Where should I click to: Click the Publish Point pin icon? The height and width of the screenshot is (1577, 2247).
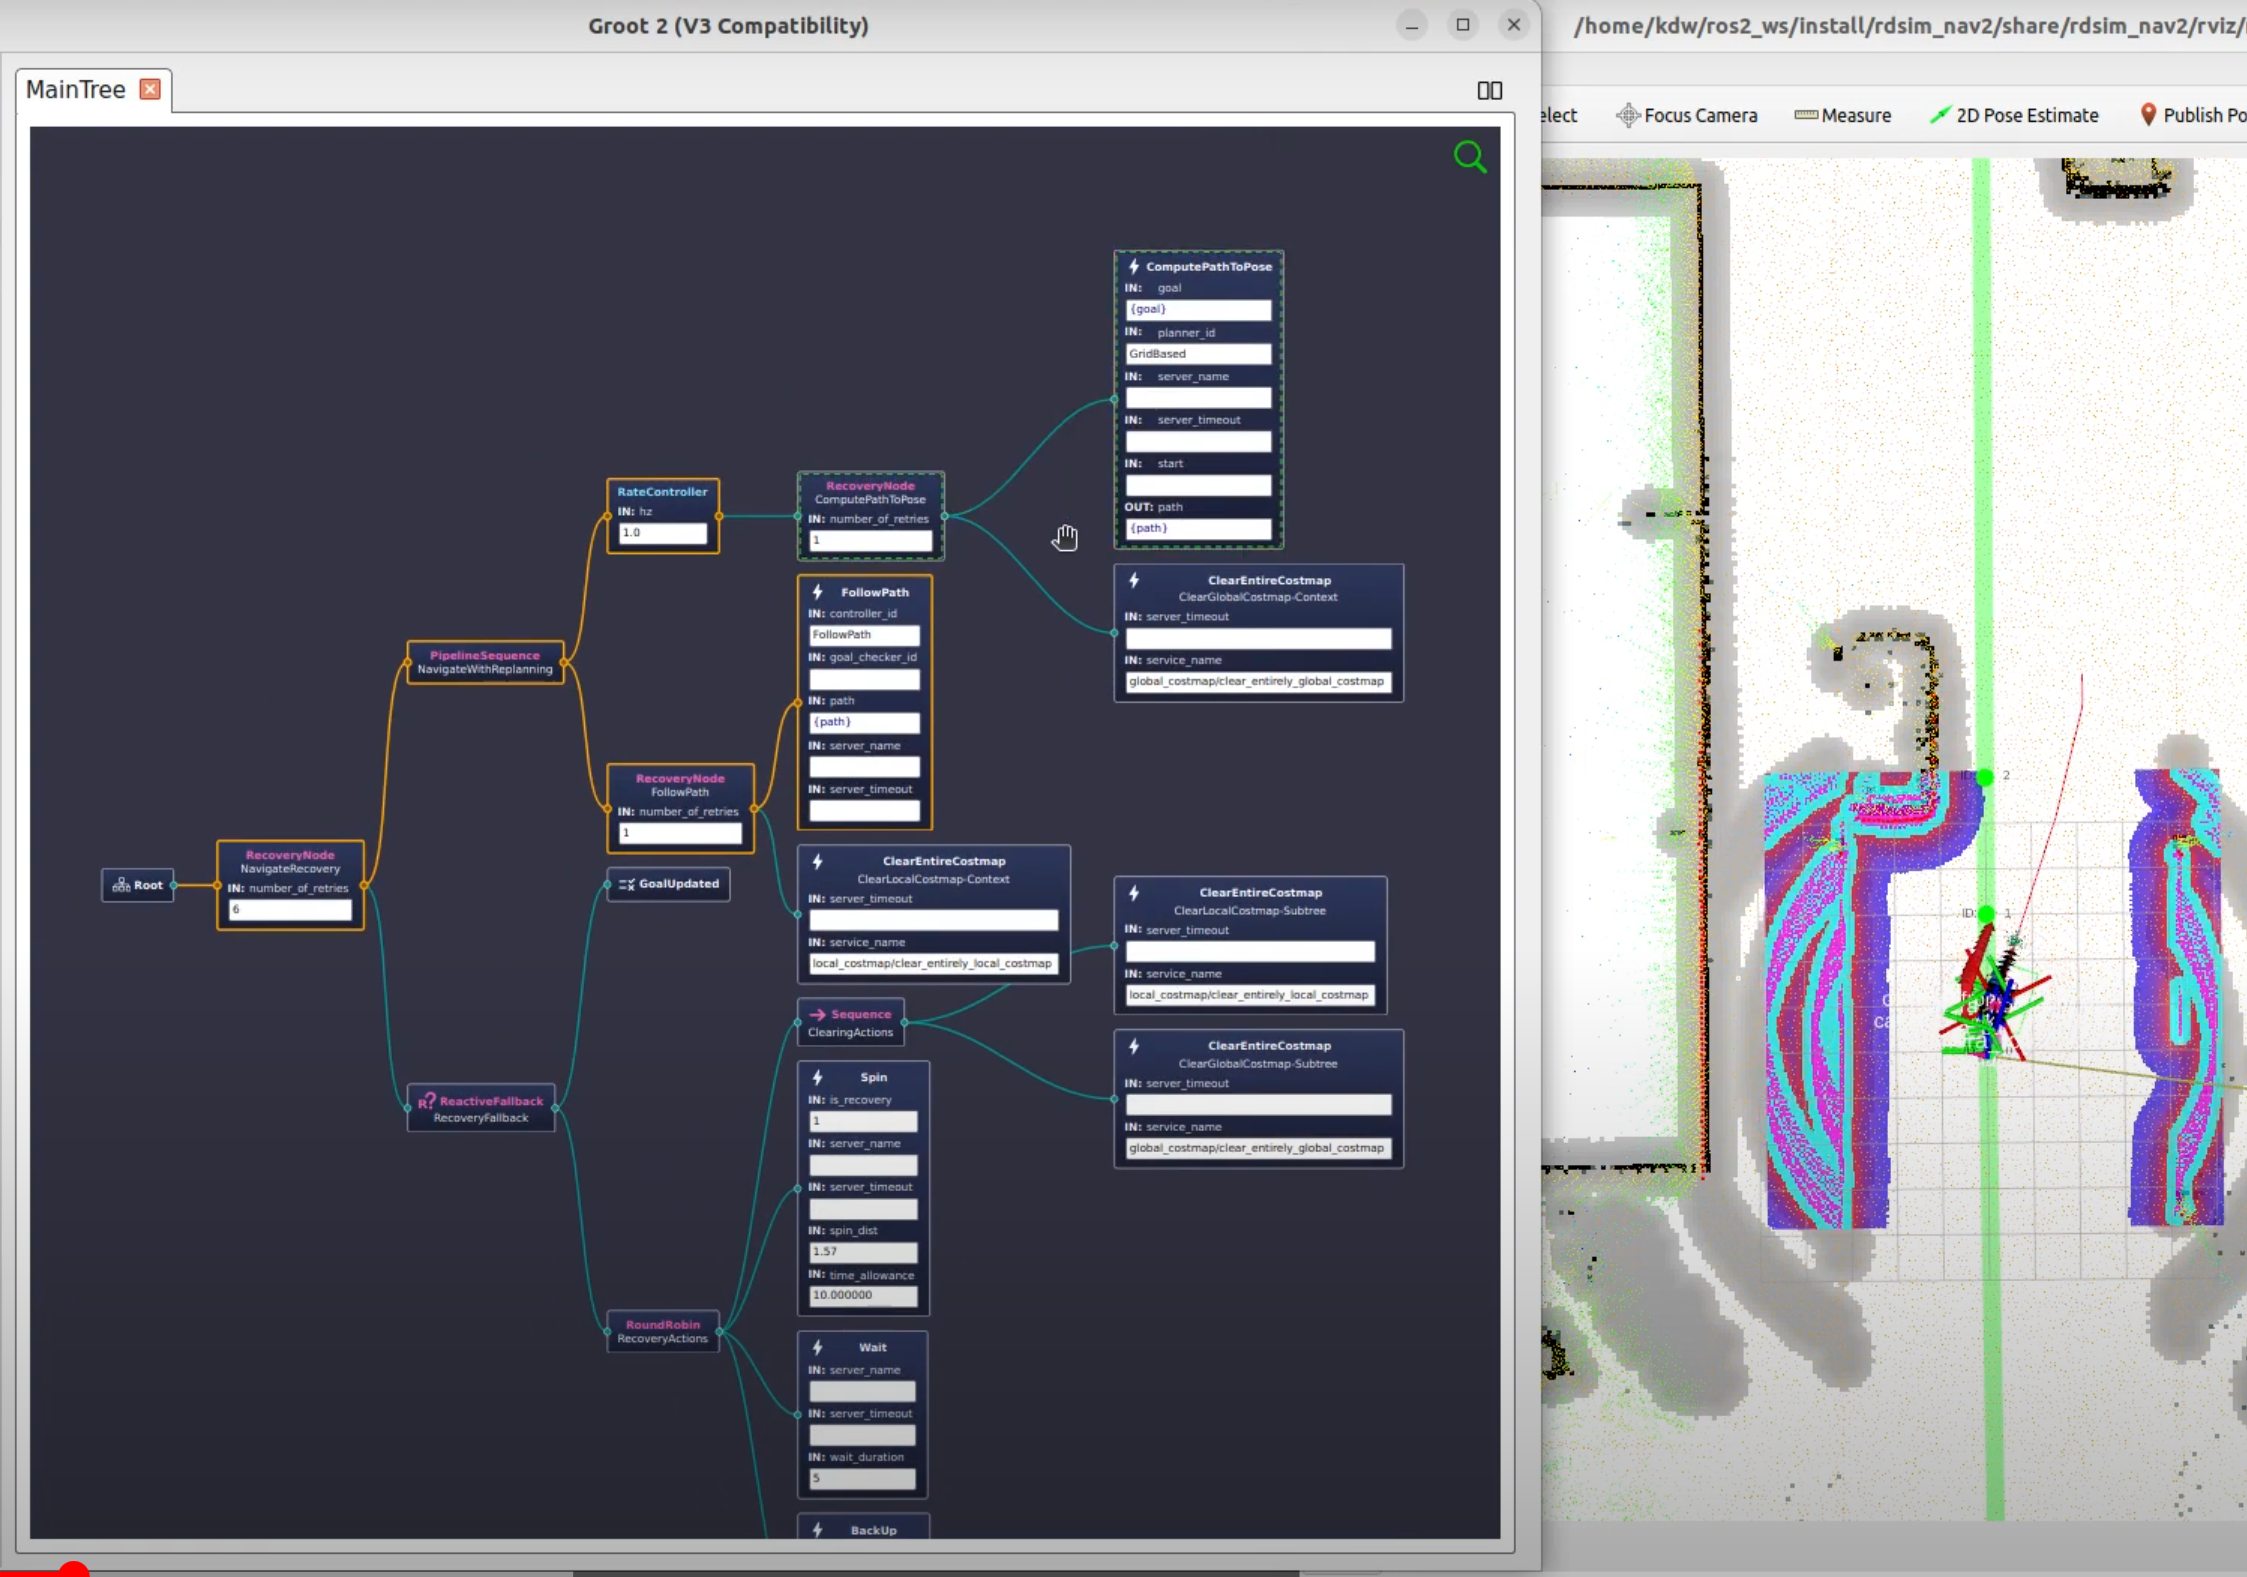[x=2147, y=114]
